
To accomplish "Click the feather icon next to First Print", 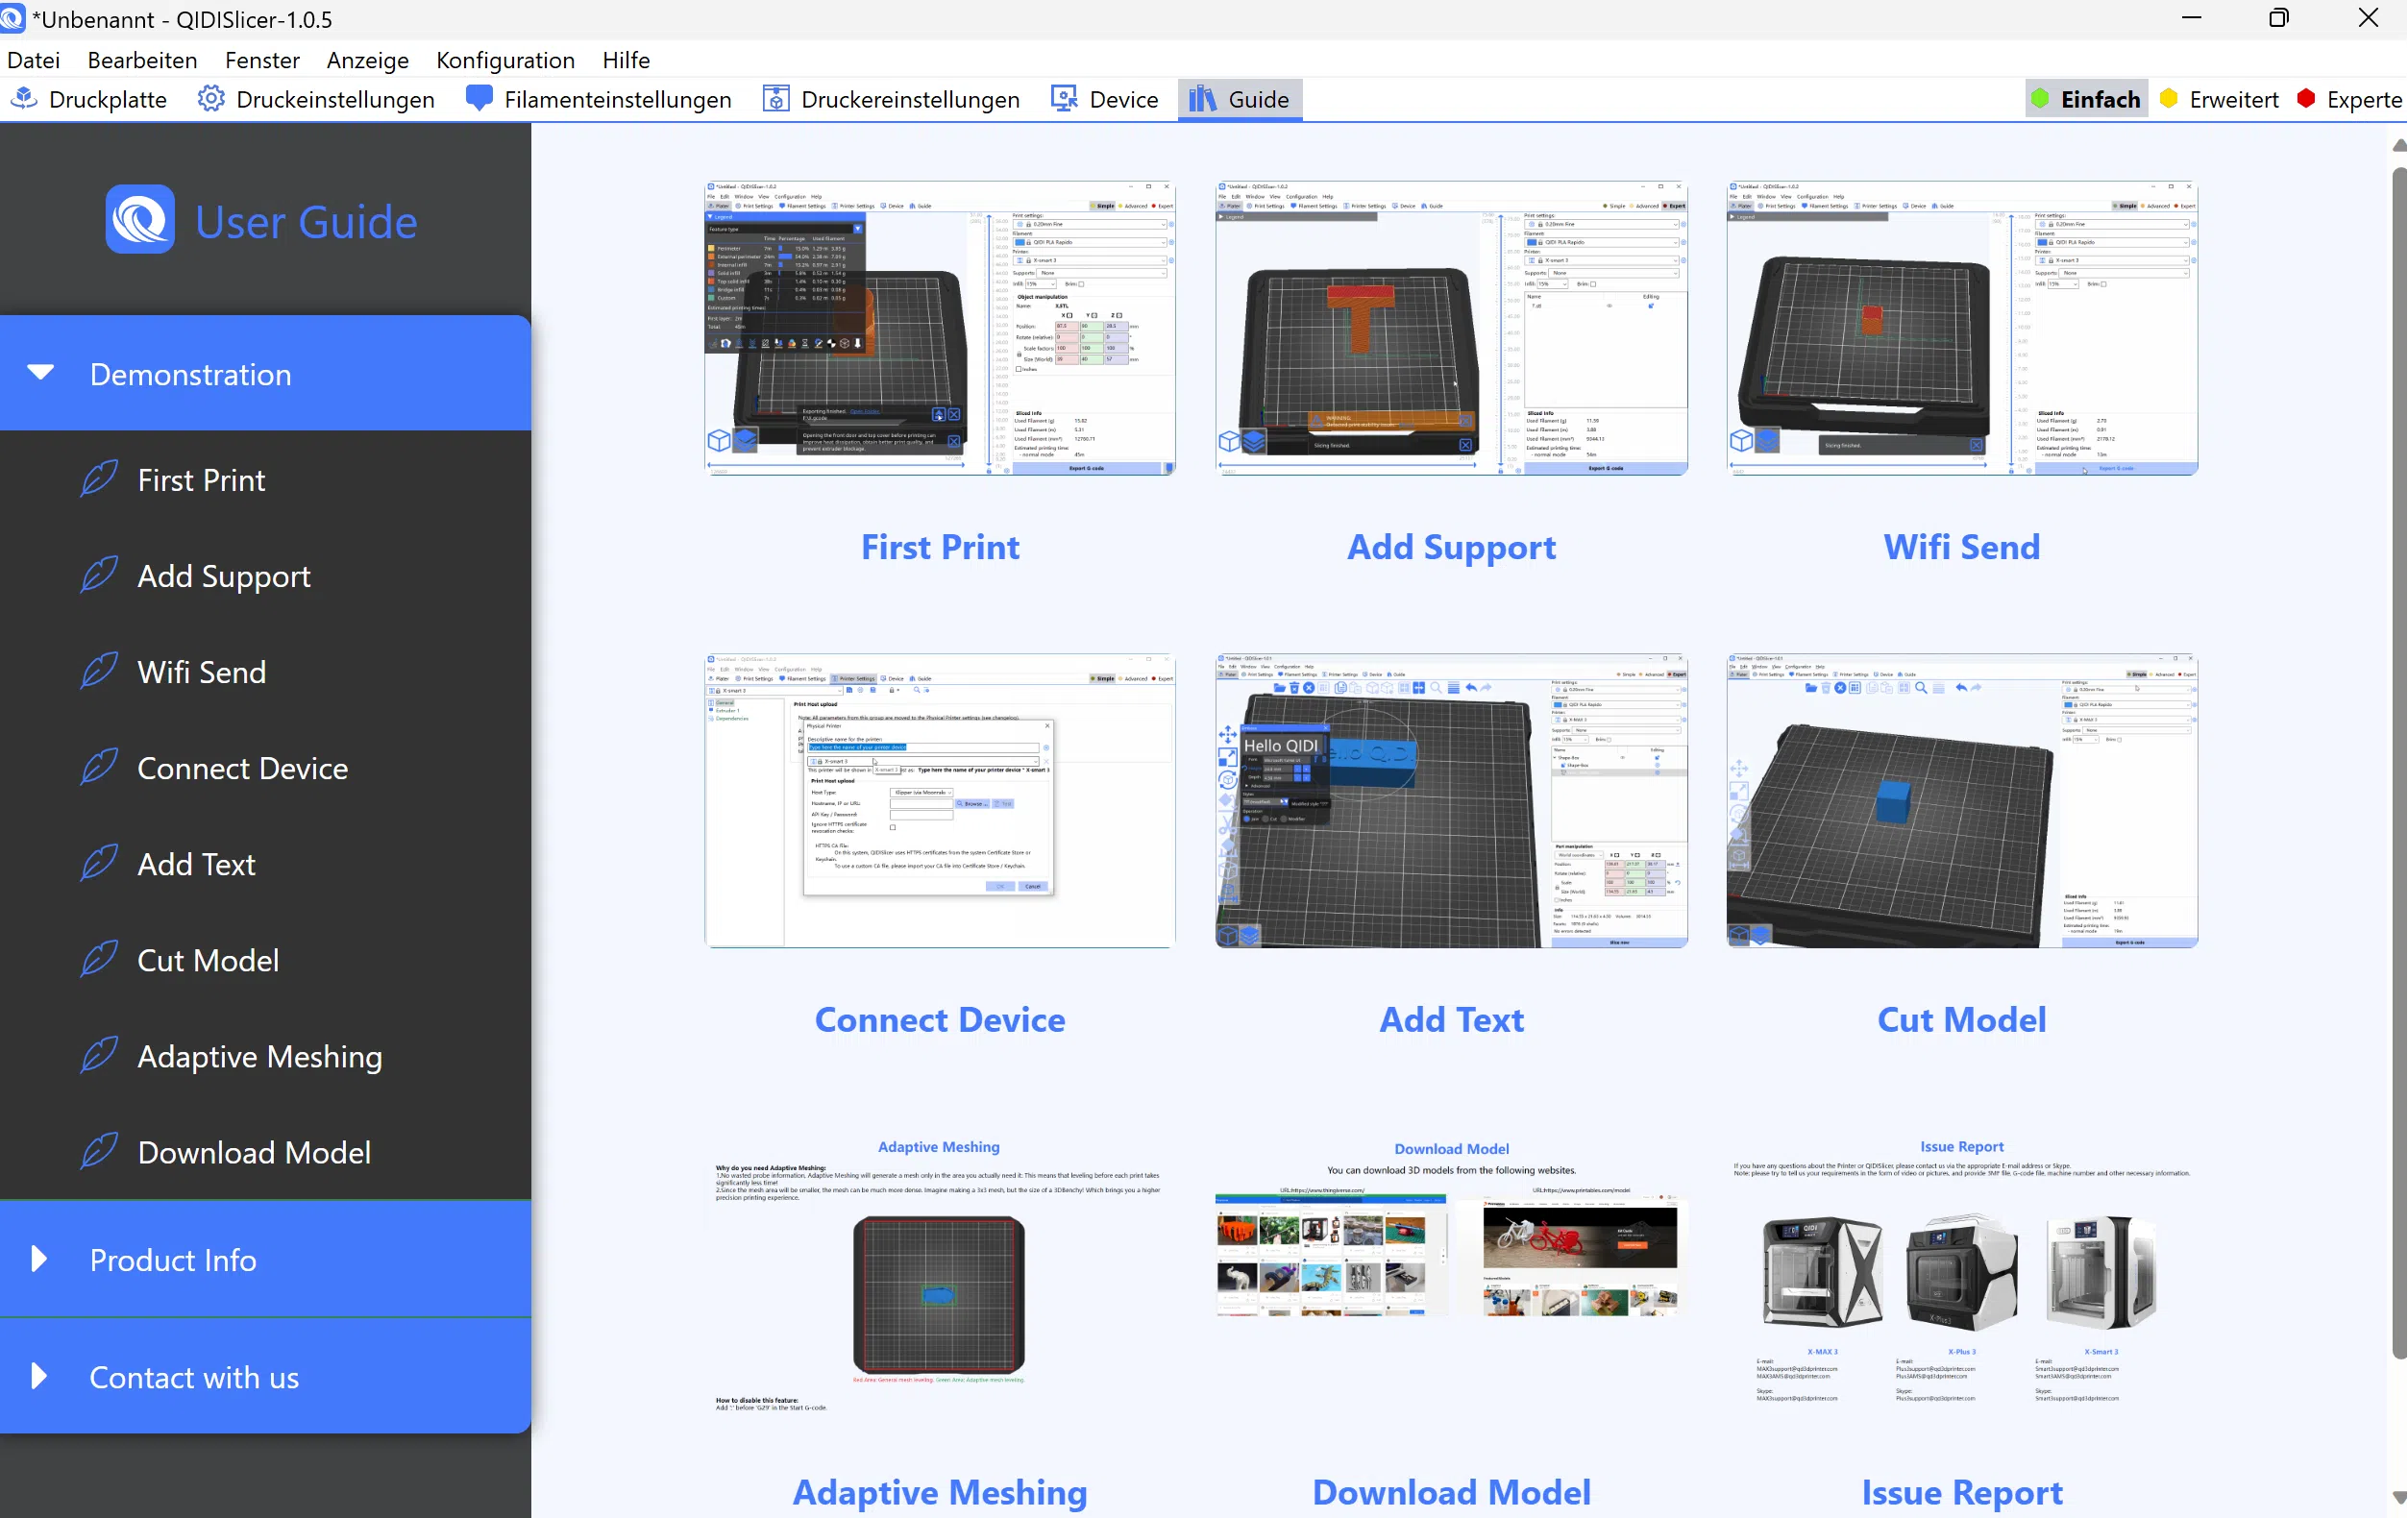I will 98,479.
